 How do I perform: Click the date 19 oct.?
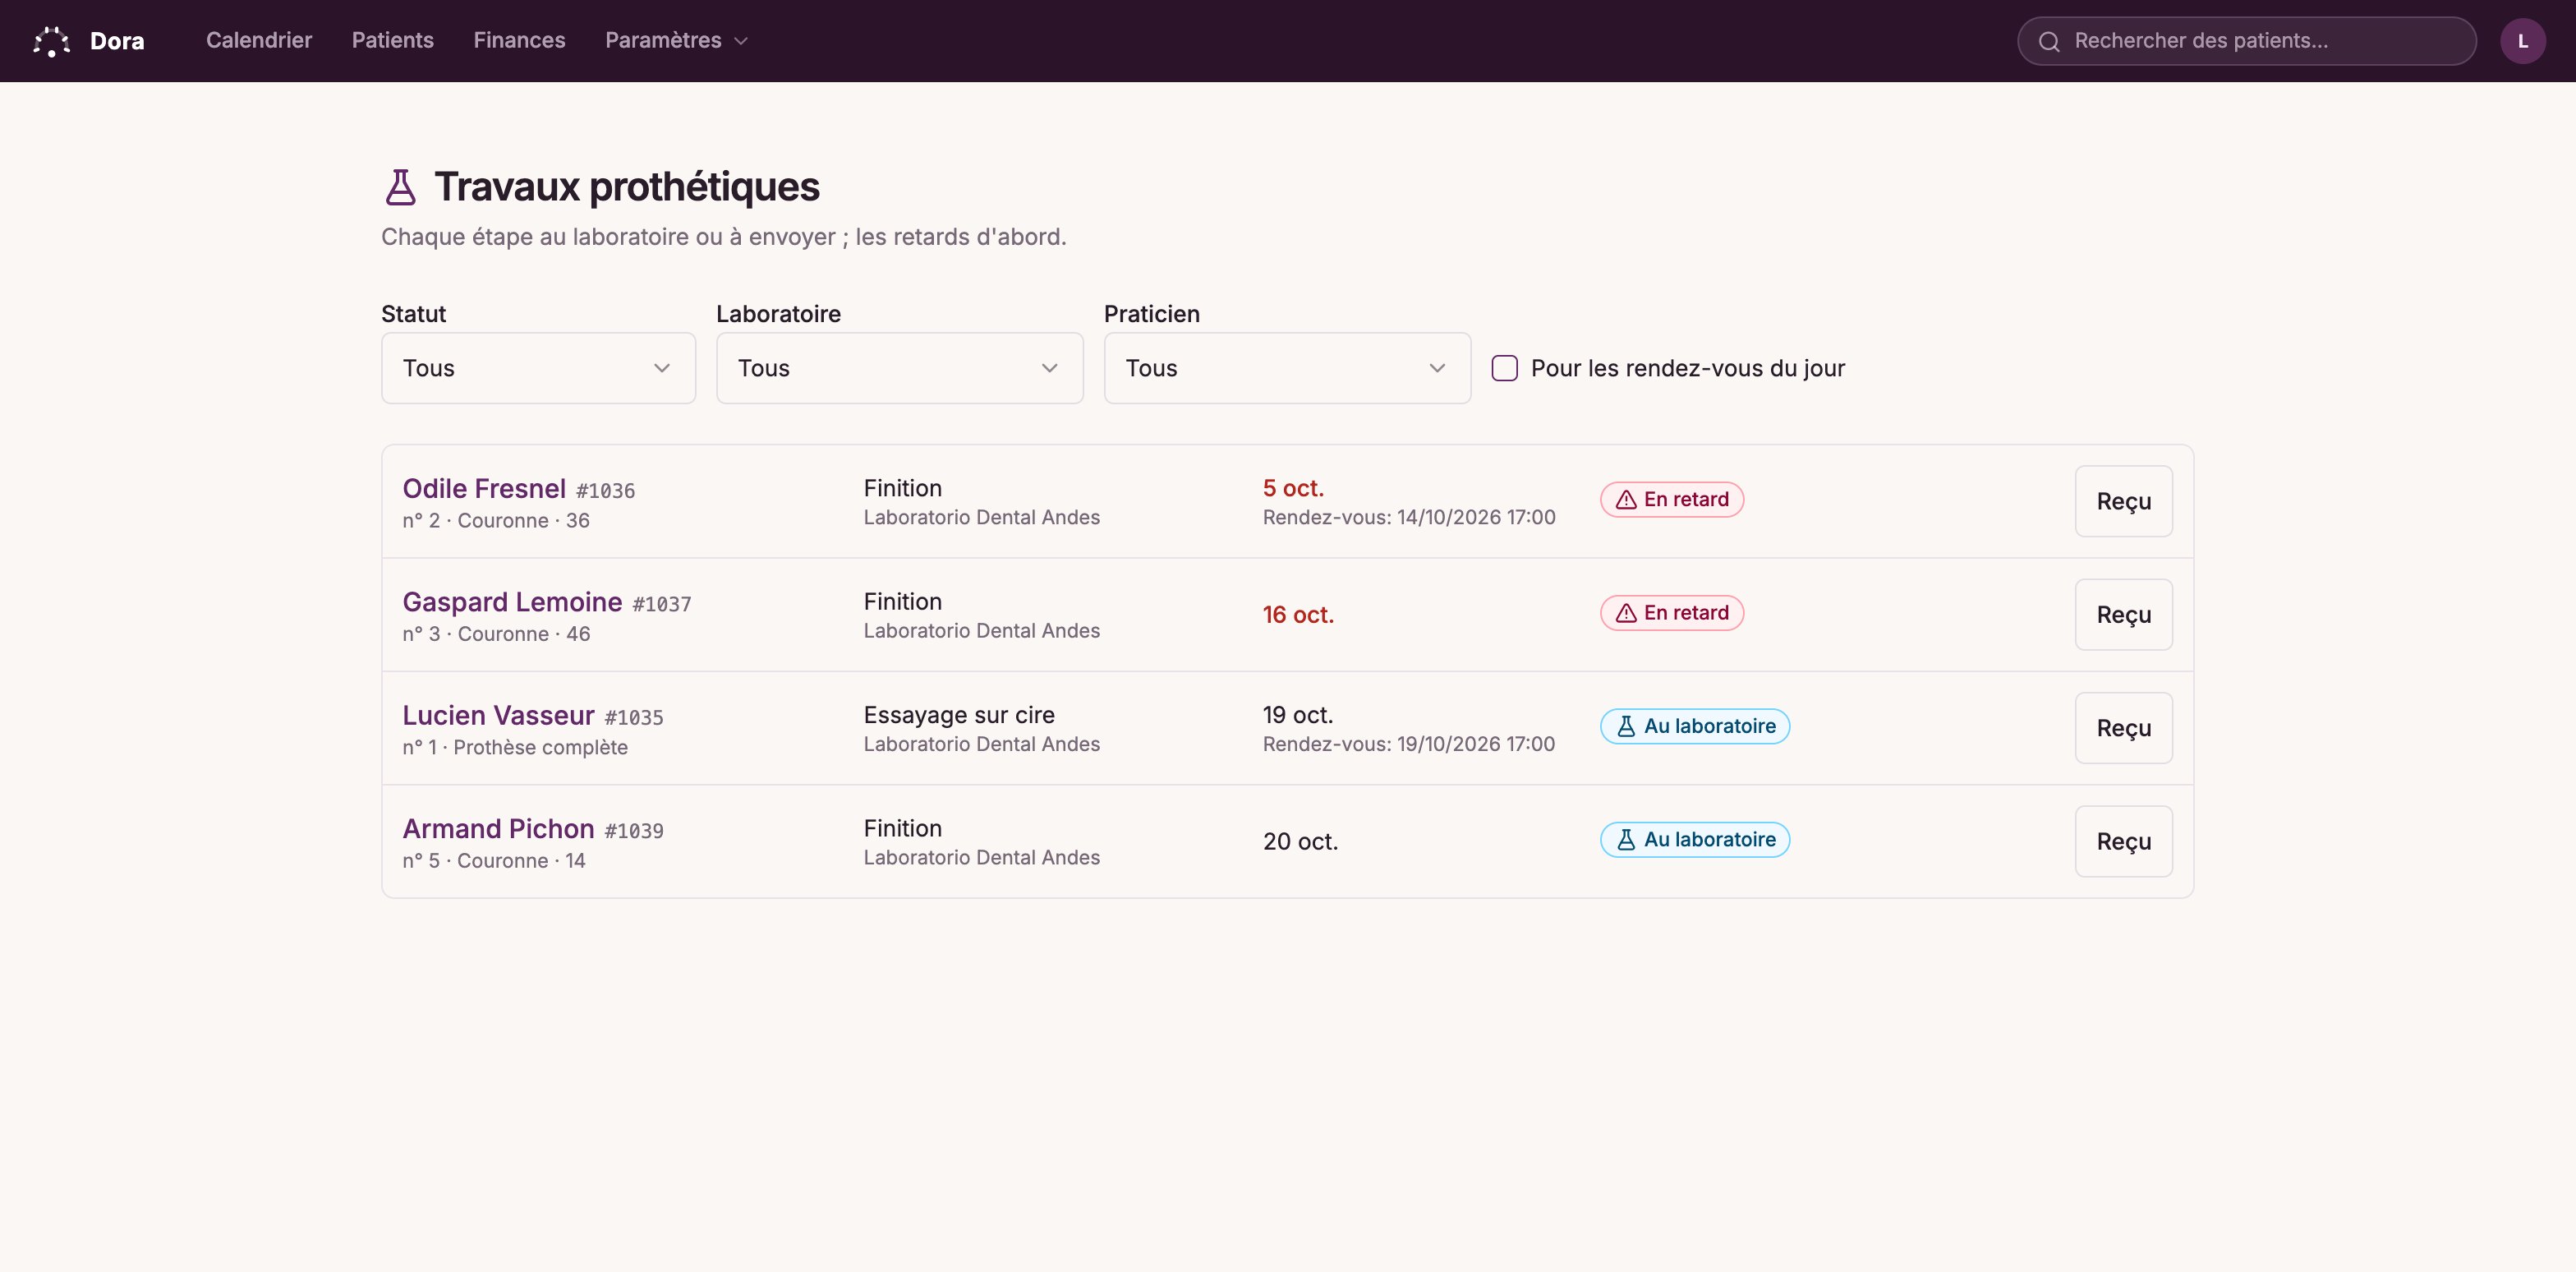(x=1298, y=715)
